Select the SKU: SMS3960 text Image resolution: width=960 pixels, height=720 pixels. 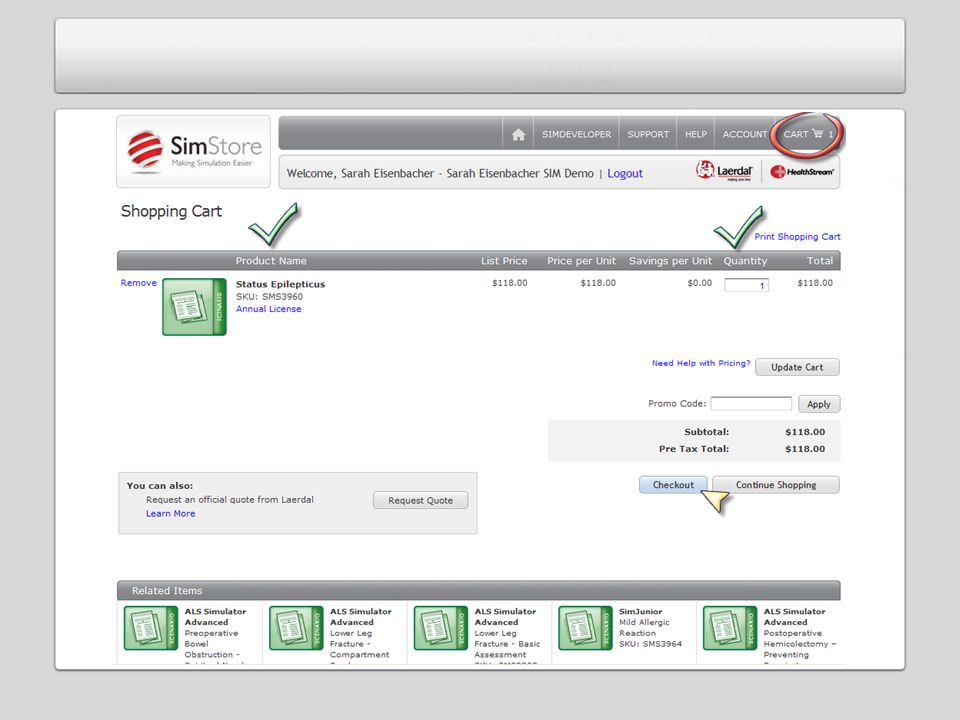[x=269, y=296]
